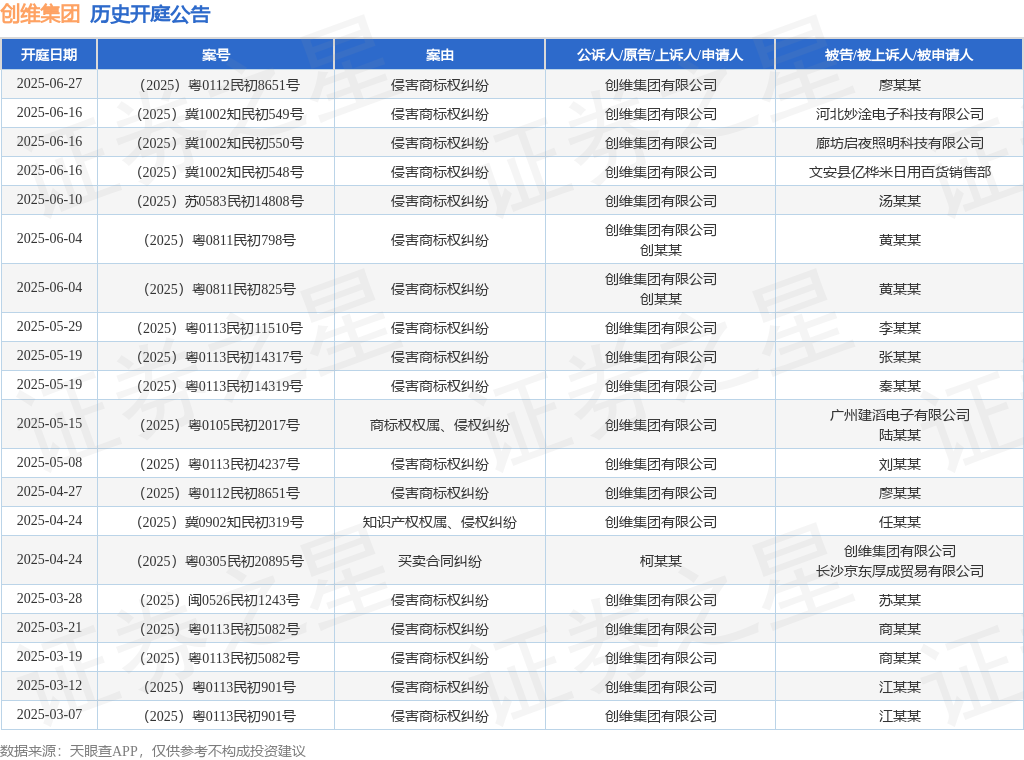Select case number 粤0811民初798号
This screenshot has width=1024, height=760.
220,240
